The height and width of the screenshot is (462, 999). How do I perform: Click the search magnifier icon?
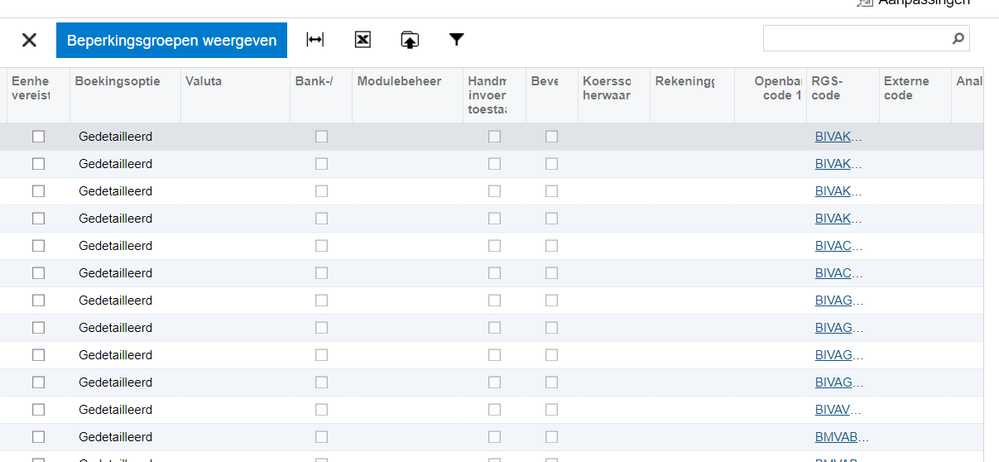pyautogui.click(x=958, y=39)
